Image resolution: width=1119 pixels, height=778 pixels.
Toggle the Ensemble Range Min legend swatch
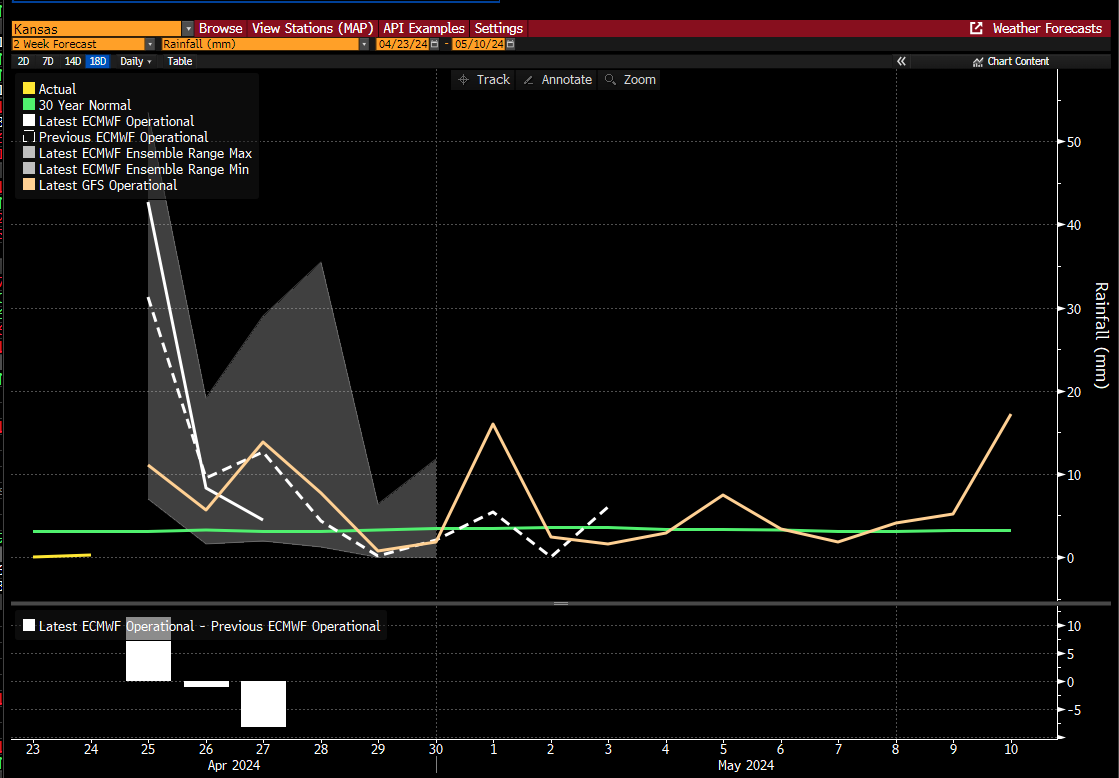point(29,169)
